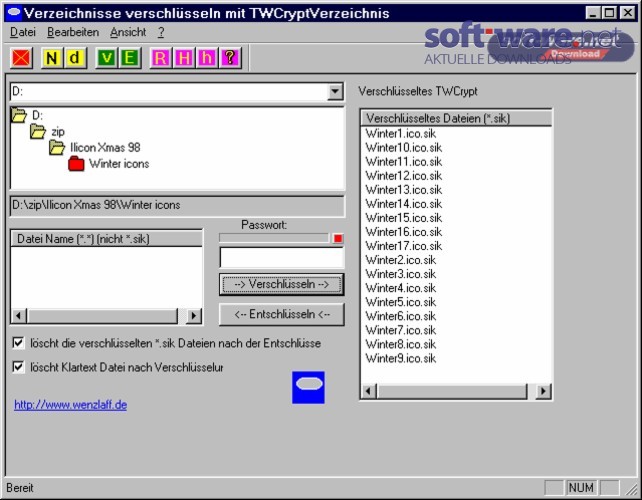Click the red Winter icons folder icon
The image size is (642, 500).
[76, 164]
